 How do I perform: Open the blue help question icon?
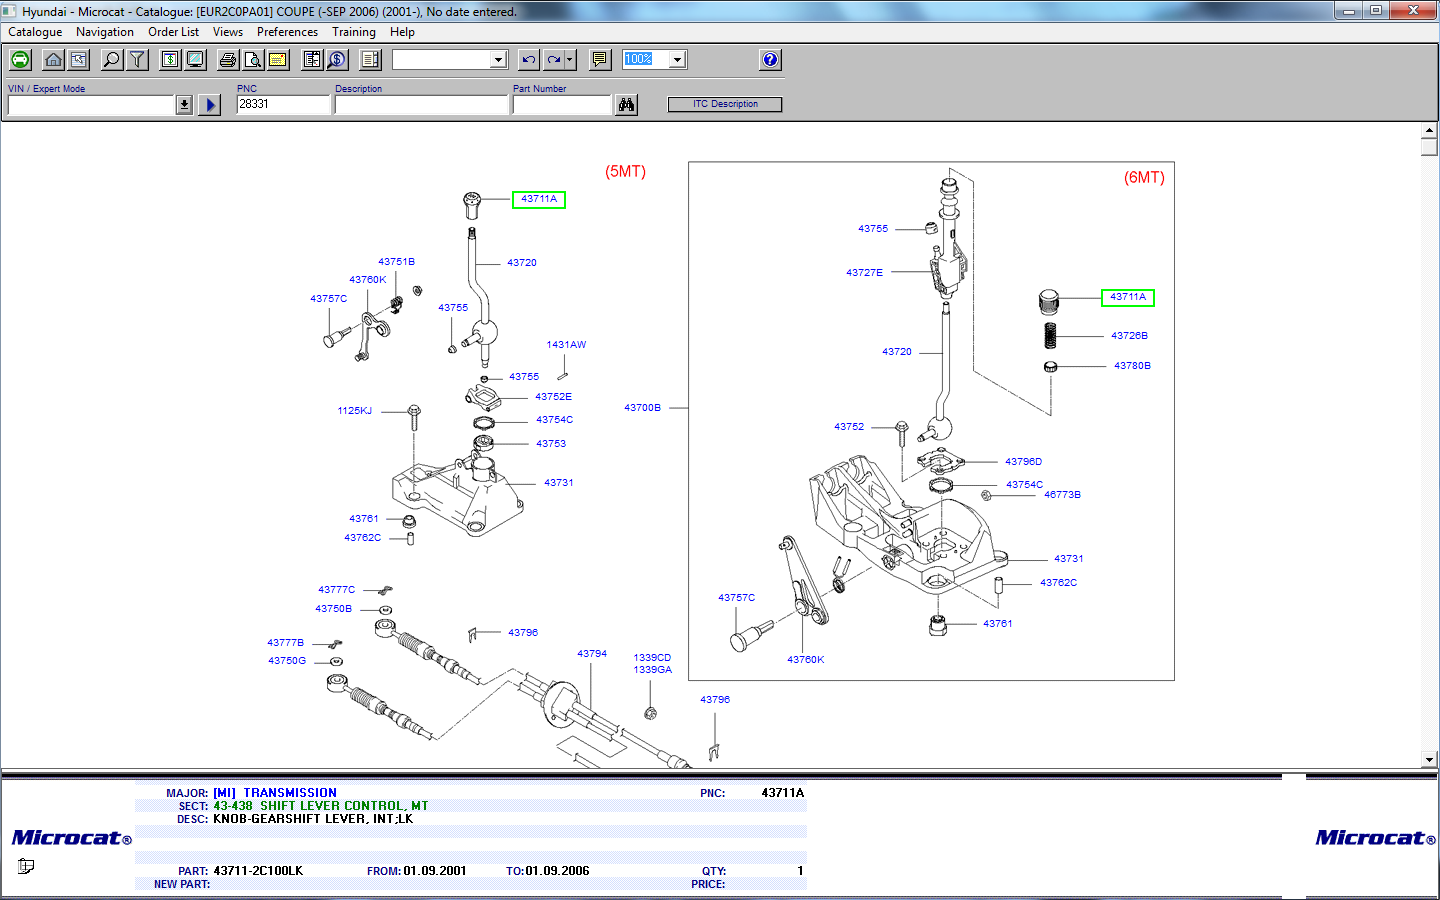click(770, 60)
